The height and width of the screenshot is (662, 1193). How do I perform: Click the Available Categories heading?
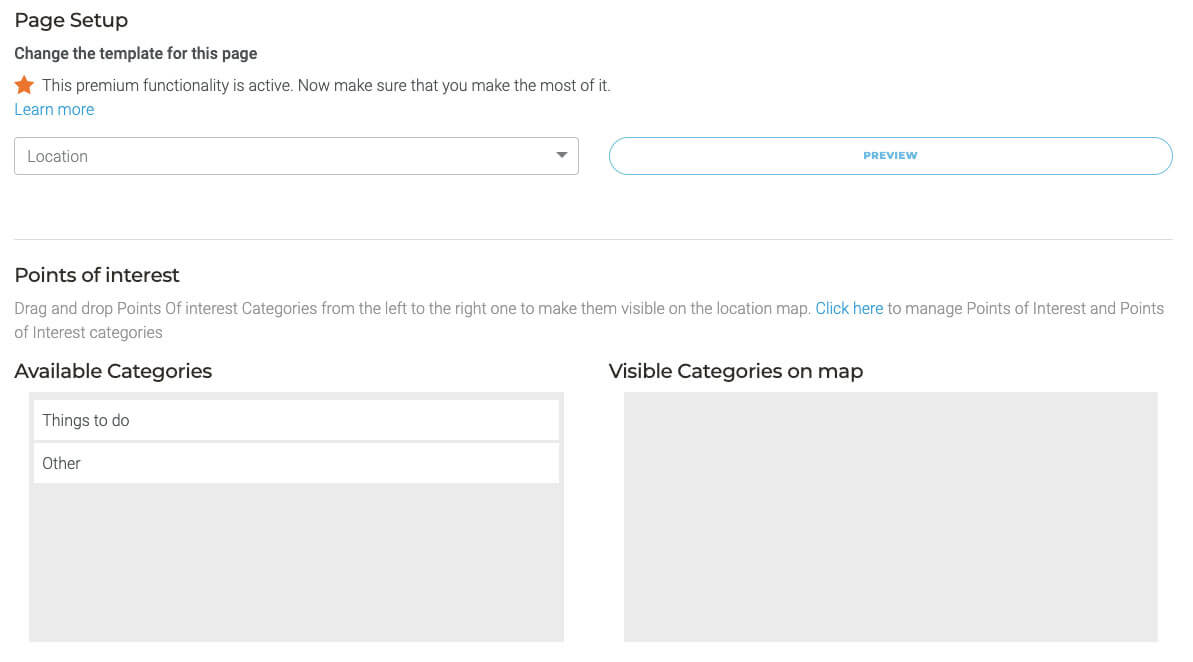coord(113,371)
